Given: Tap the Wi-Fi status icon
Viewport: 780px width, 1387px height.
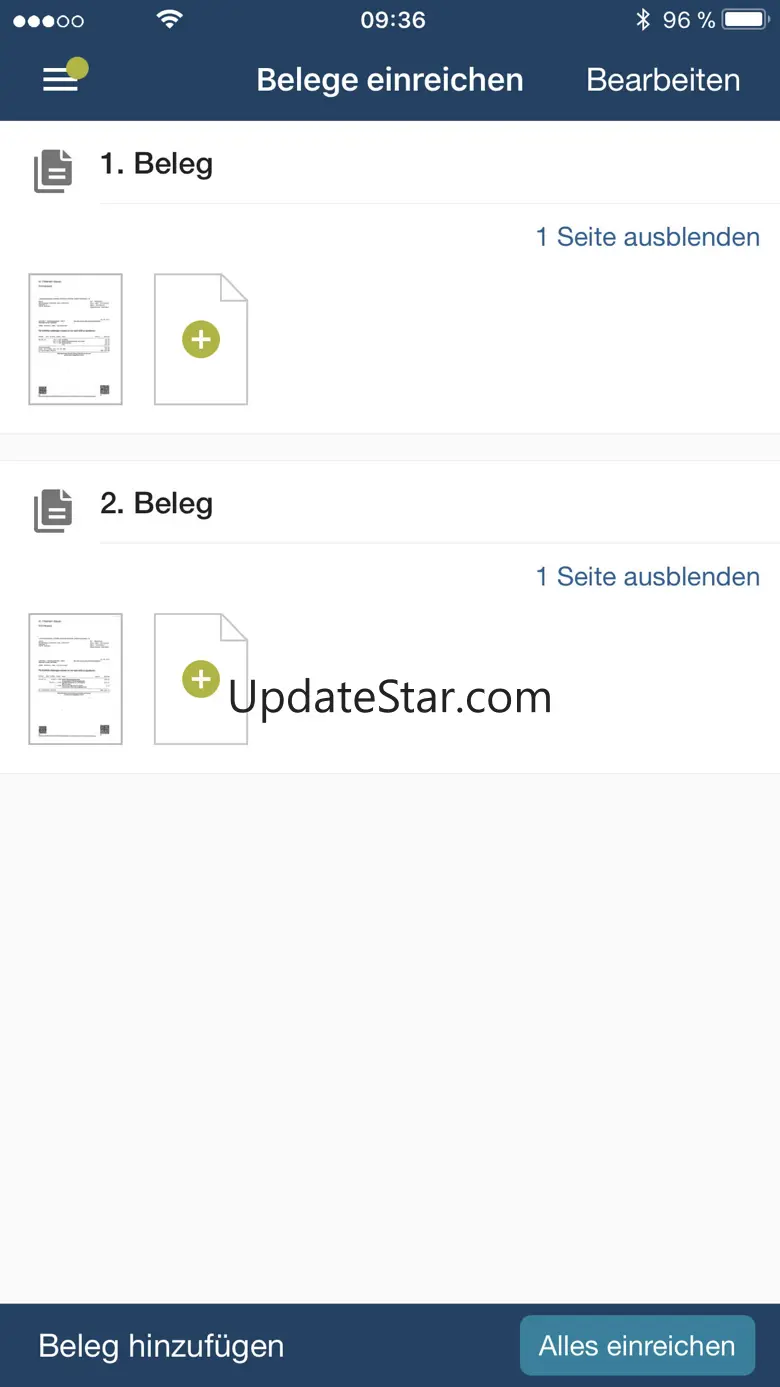Looking at the screenshot, I should coord(171,20).
